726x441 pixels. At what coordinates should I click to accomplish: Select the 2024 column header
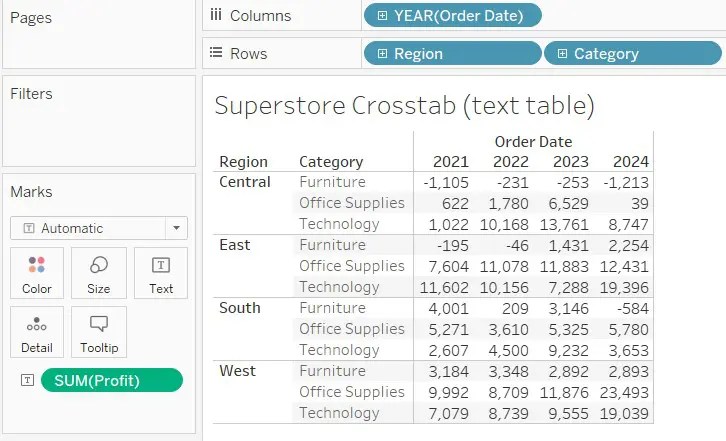(631, 162)
